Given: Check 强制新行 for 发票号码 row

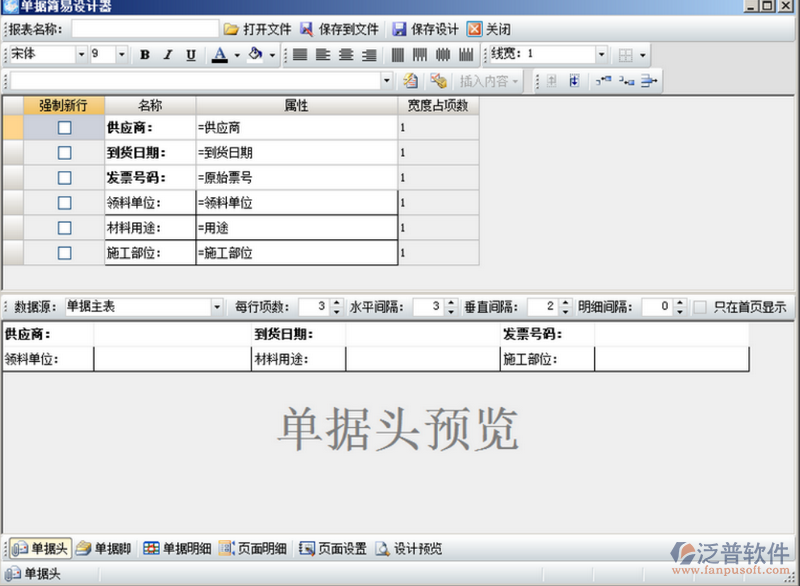Looking at the screenshot, I should [x=64, y=177].
